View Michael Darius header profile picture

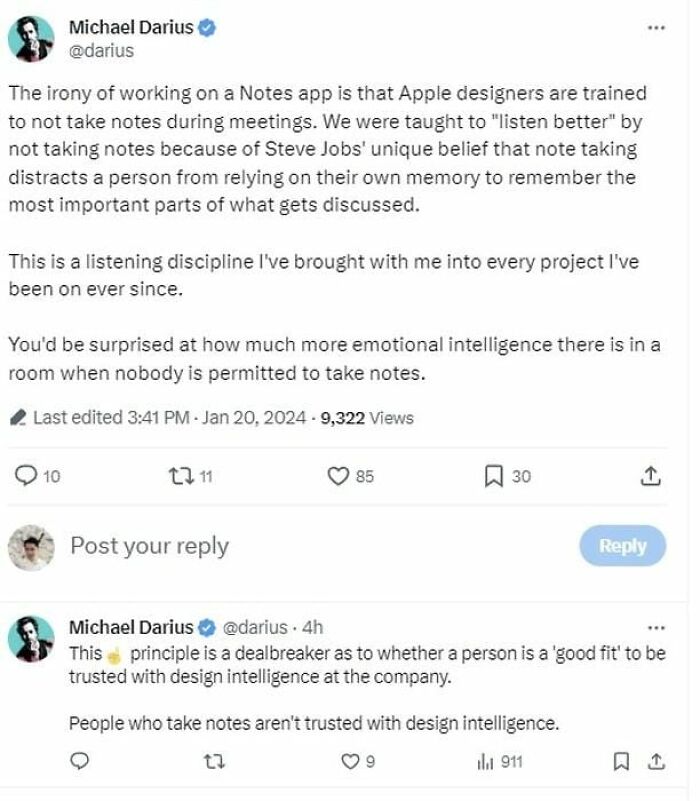(31, 39)
